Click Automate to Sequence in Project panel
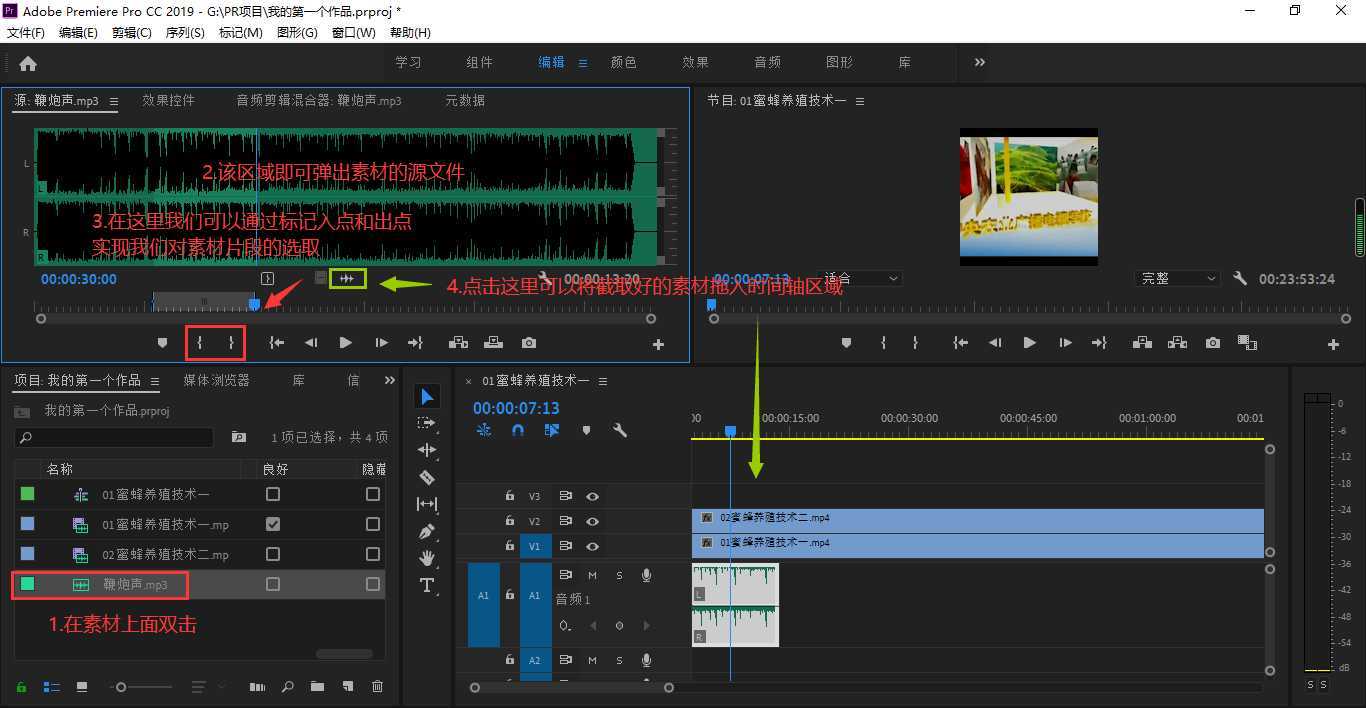 coord(257,686)
